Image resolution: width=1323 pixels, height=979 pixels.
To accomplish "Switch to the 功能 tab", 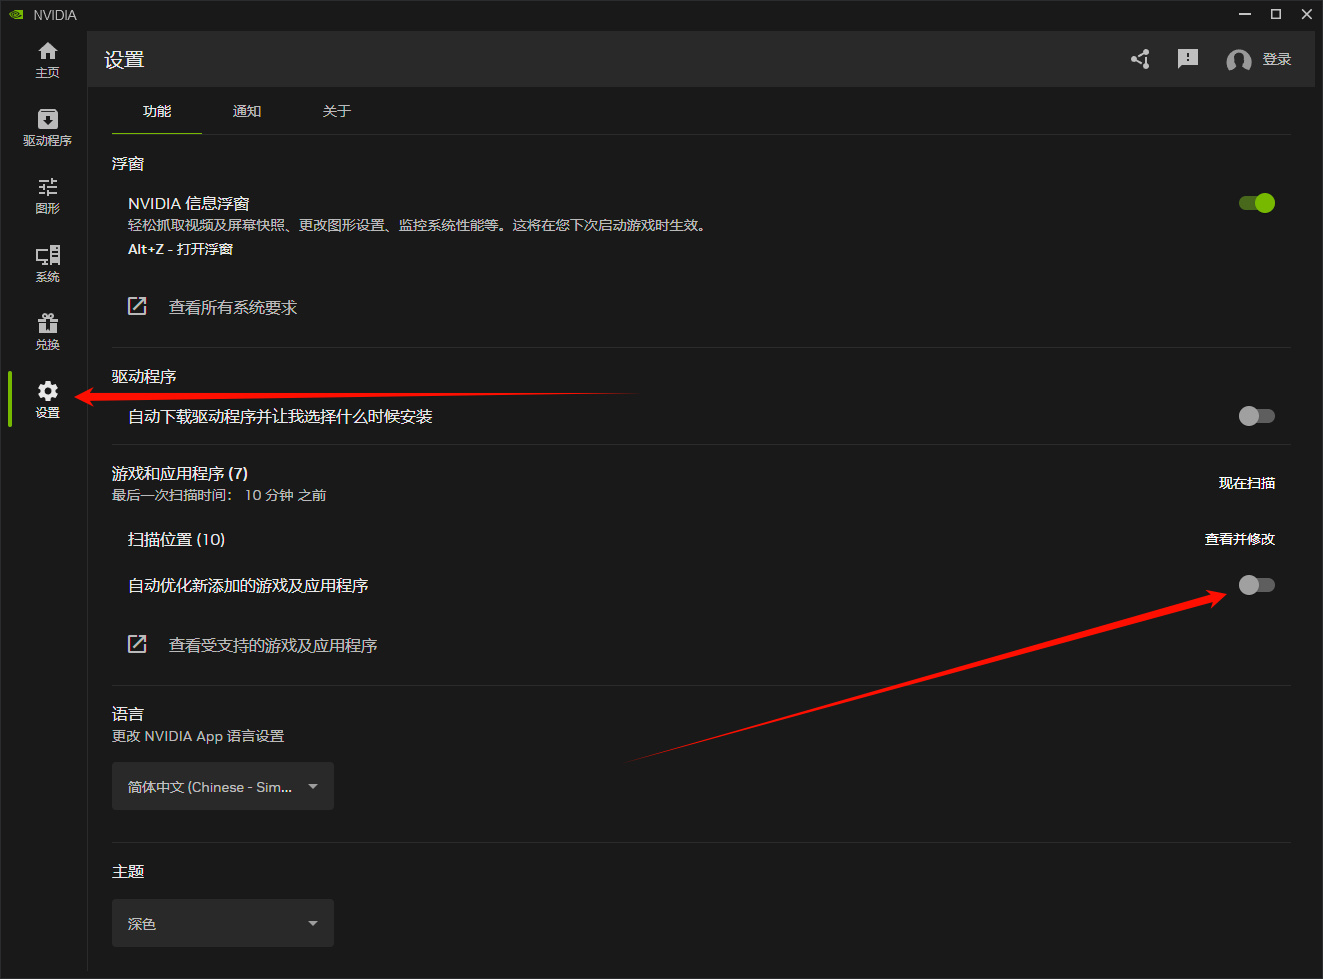I will pos(157,111).
